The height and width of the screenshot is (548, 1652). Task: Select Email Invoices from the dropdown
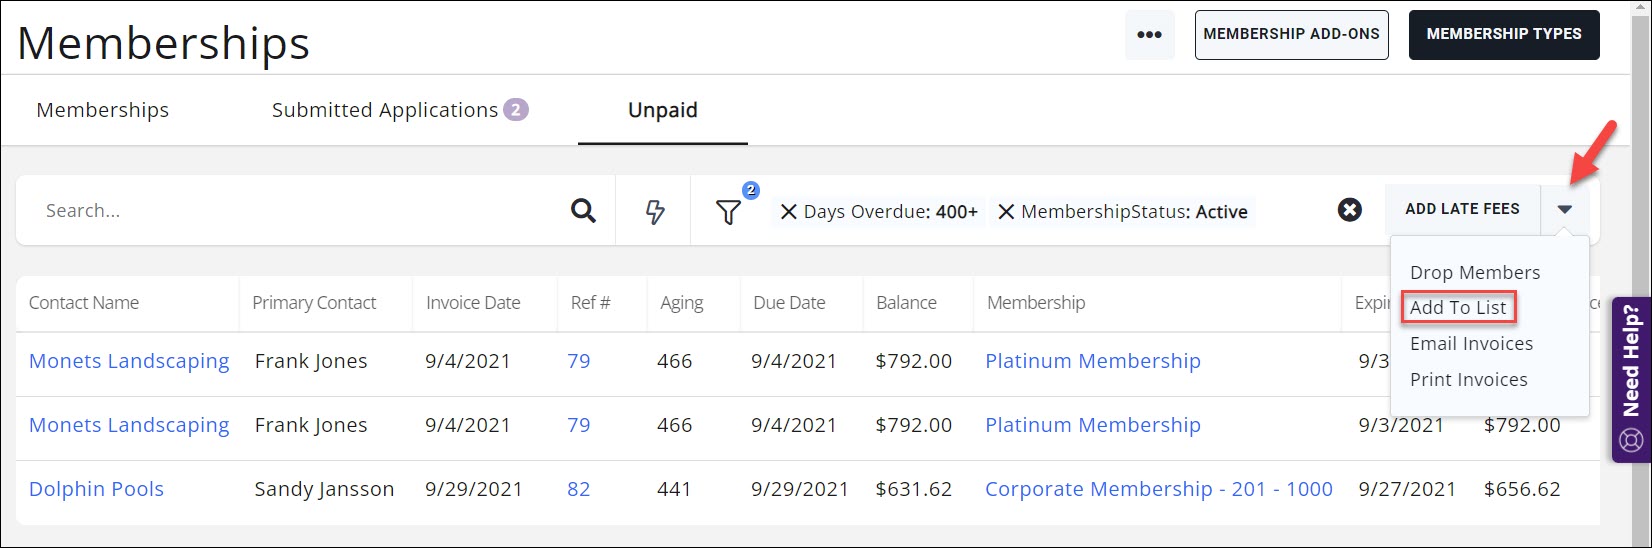pyautogui.click(x=1471, y=344)
